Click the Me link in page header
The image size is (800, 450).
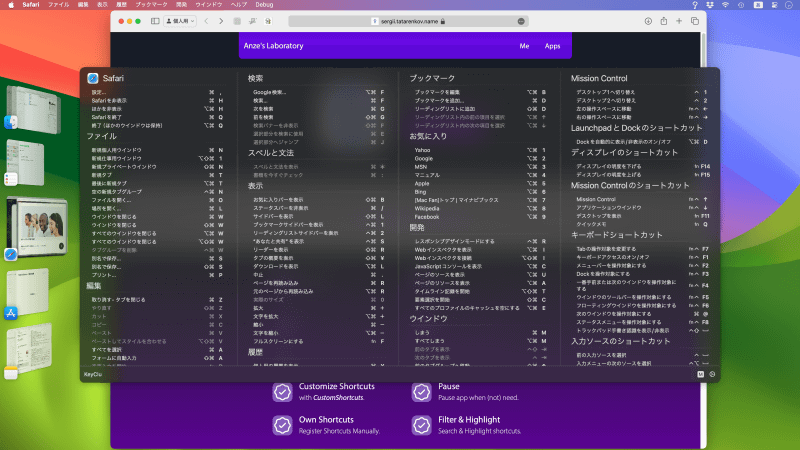[x=524, y=46]
